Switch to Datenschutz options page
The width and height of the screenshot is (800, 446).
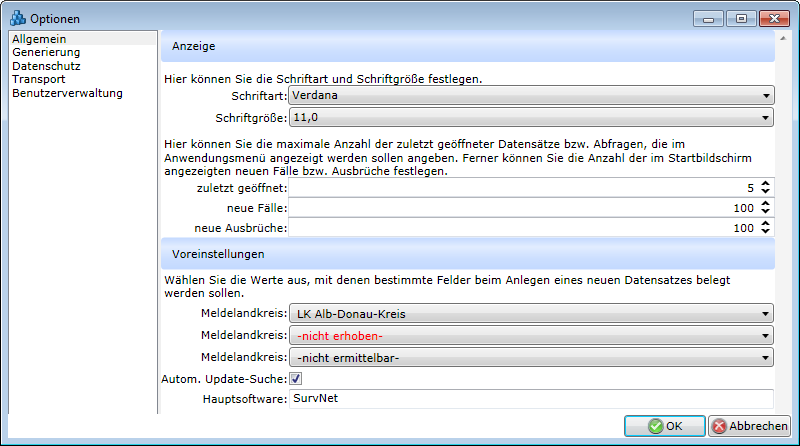point(46,66)
